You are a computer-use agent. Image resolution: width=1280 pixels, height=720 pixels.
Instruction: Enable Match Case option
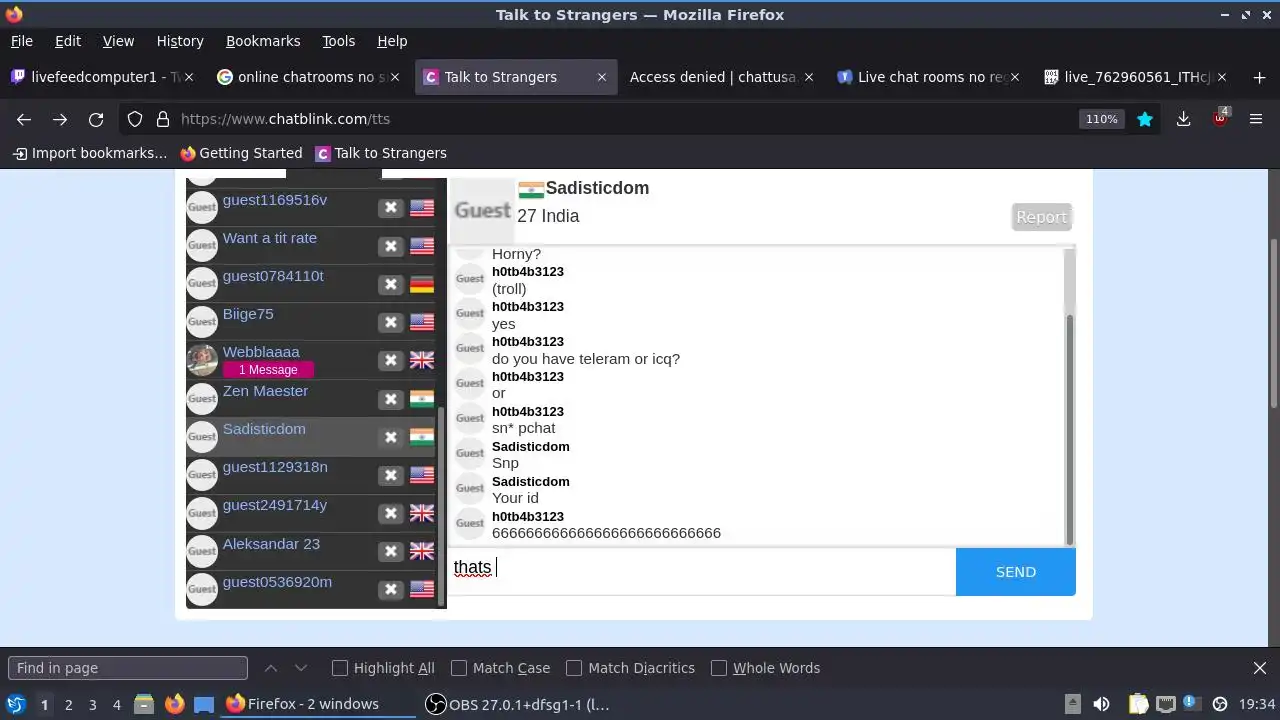(459, 668)
